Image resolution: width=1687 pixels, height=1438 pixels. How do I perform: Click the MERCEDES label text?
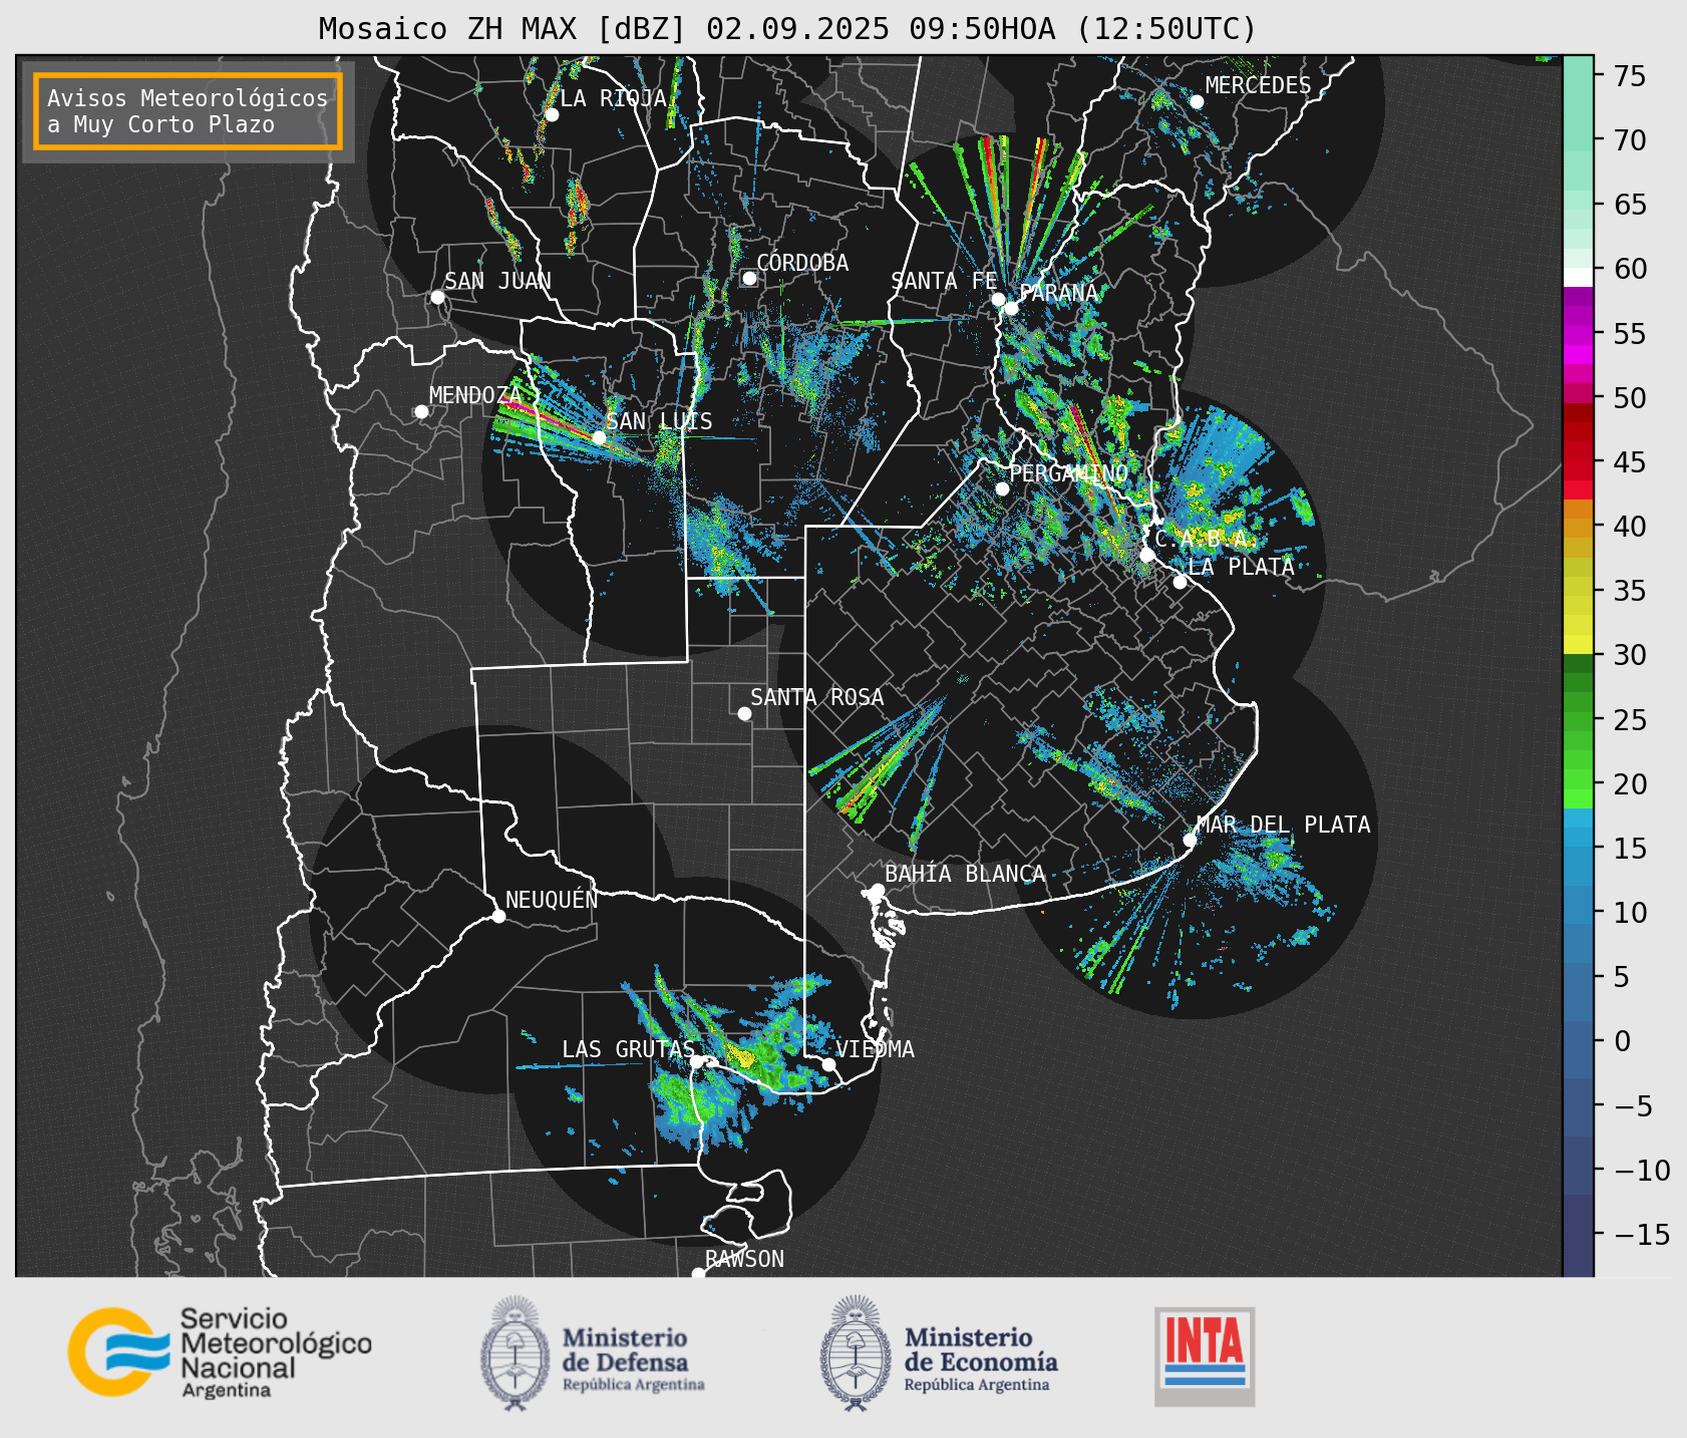(x=1258, y=86)
